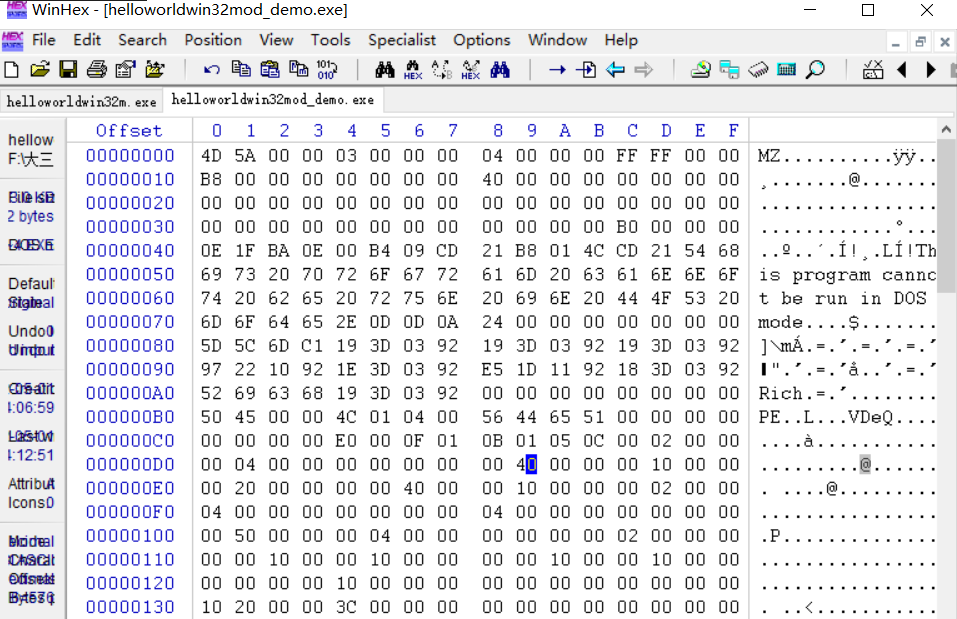
Task: Open the View menu
Action: point(276,40)
